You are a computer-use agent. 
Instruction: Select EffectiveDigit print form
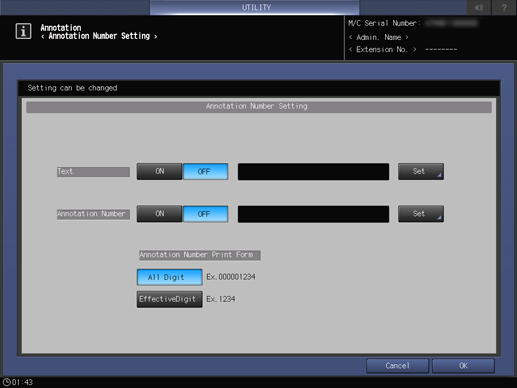(169, 299)
